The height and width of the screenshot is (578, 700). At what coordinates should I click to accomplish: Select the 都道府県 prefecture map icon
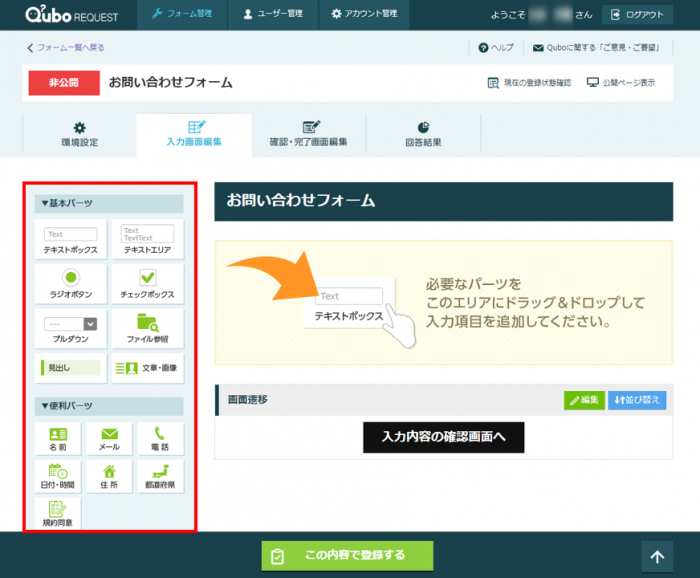pos(160,476)
